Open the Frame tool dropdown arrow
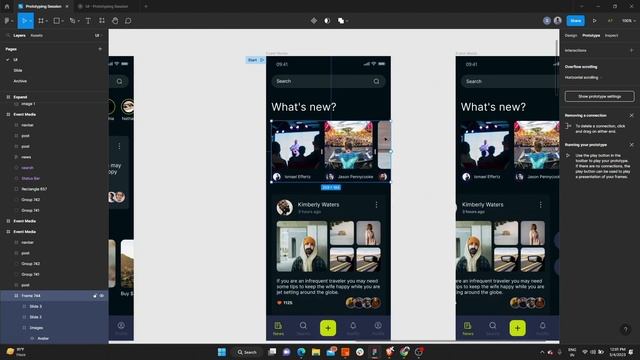 click(x=47, y=21)
